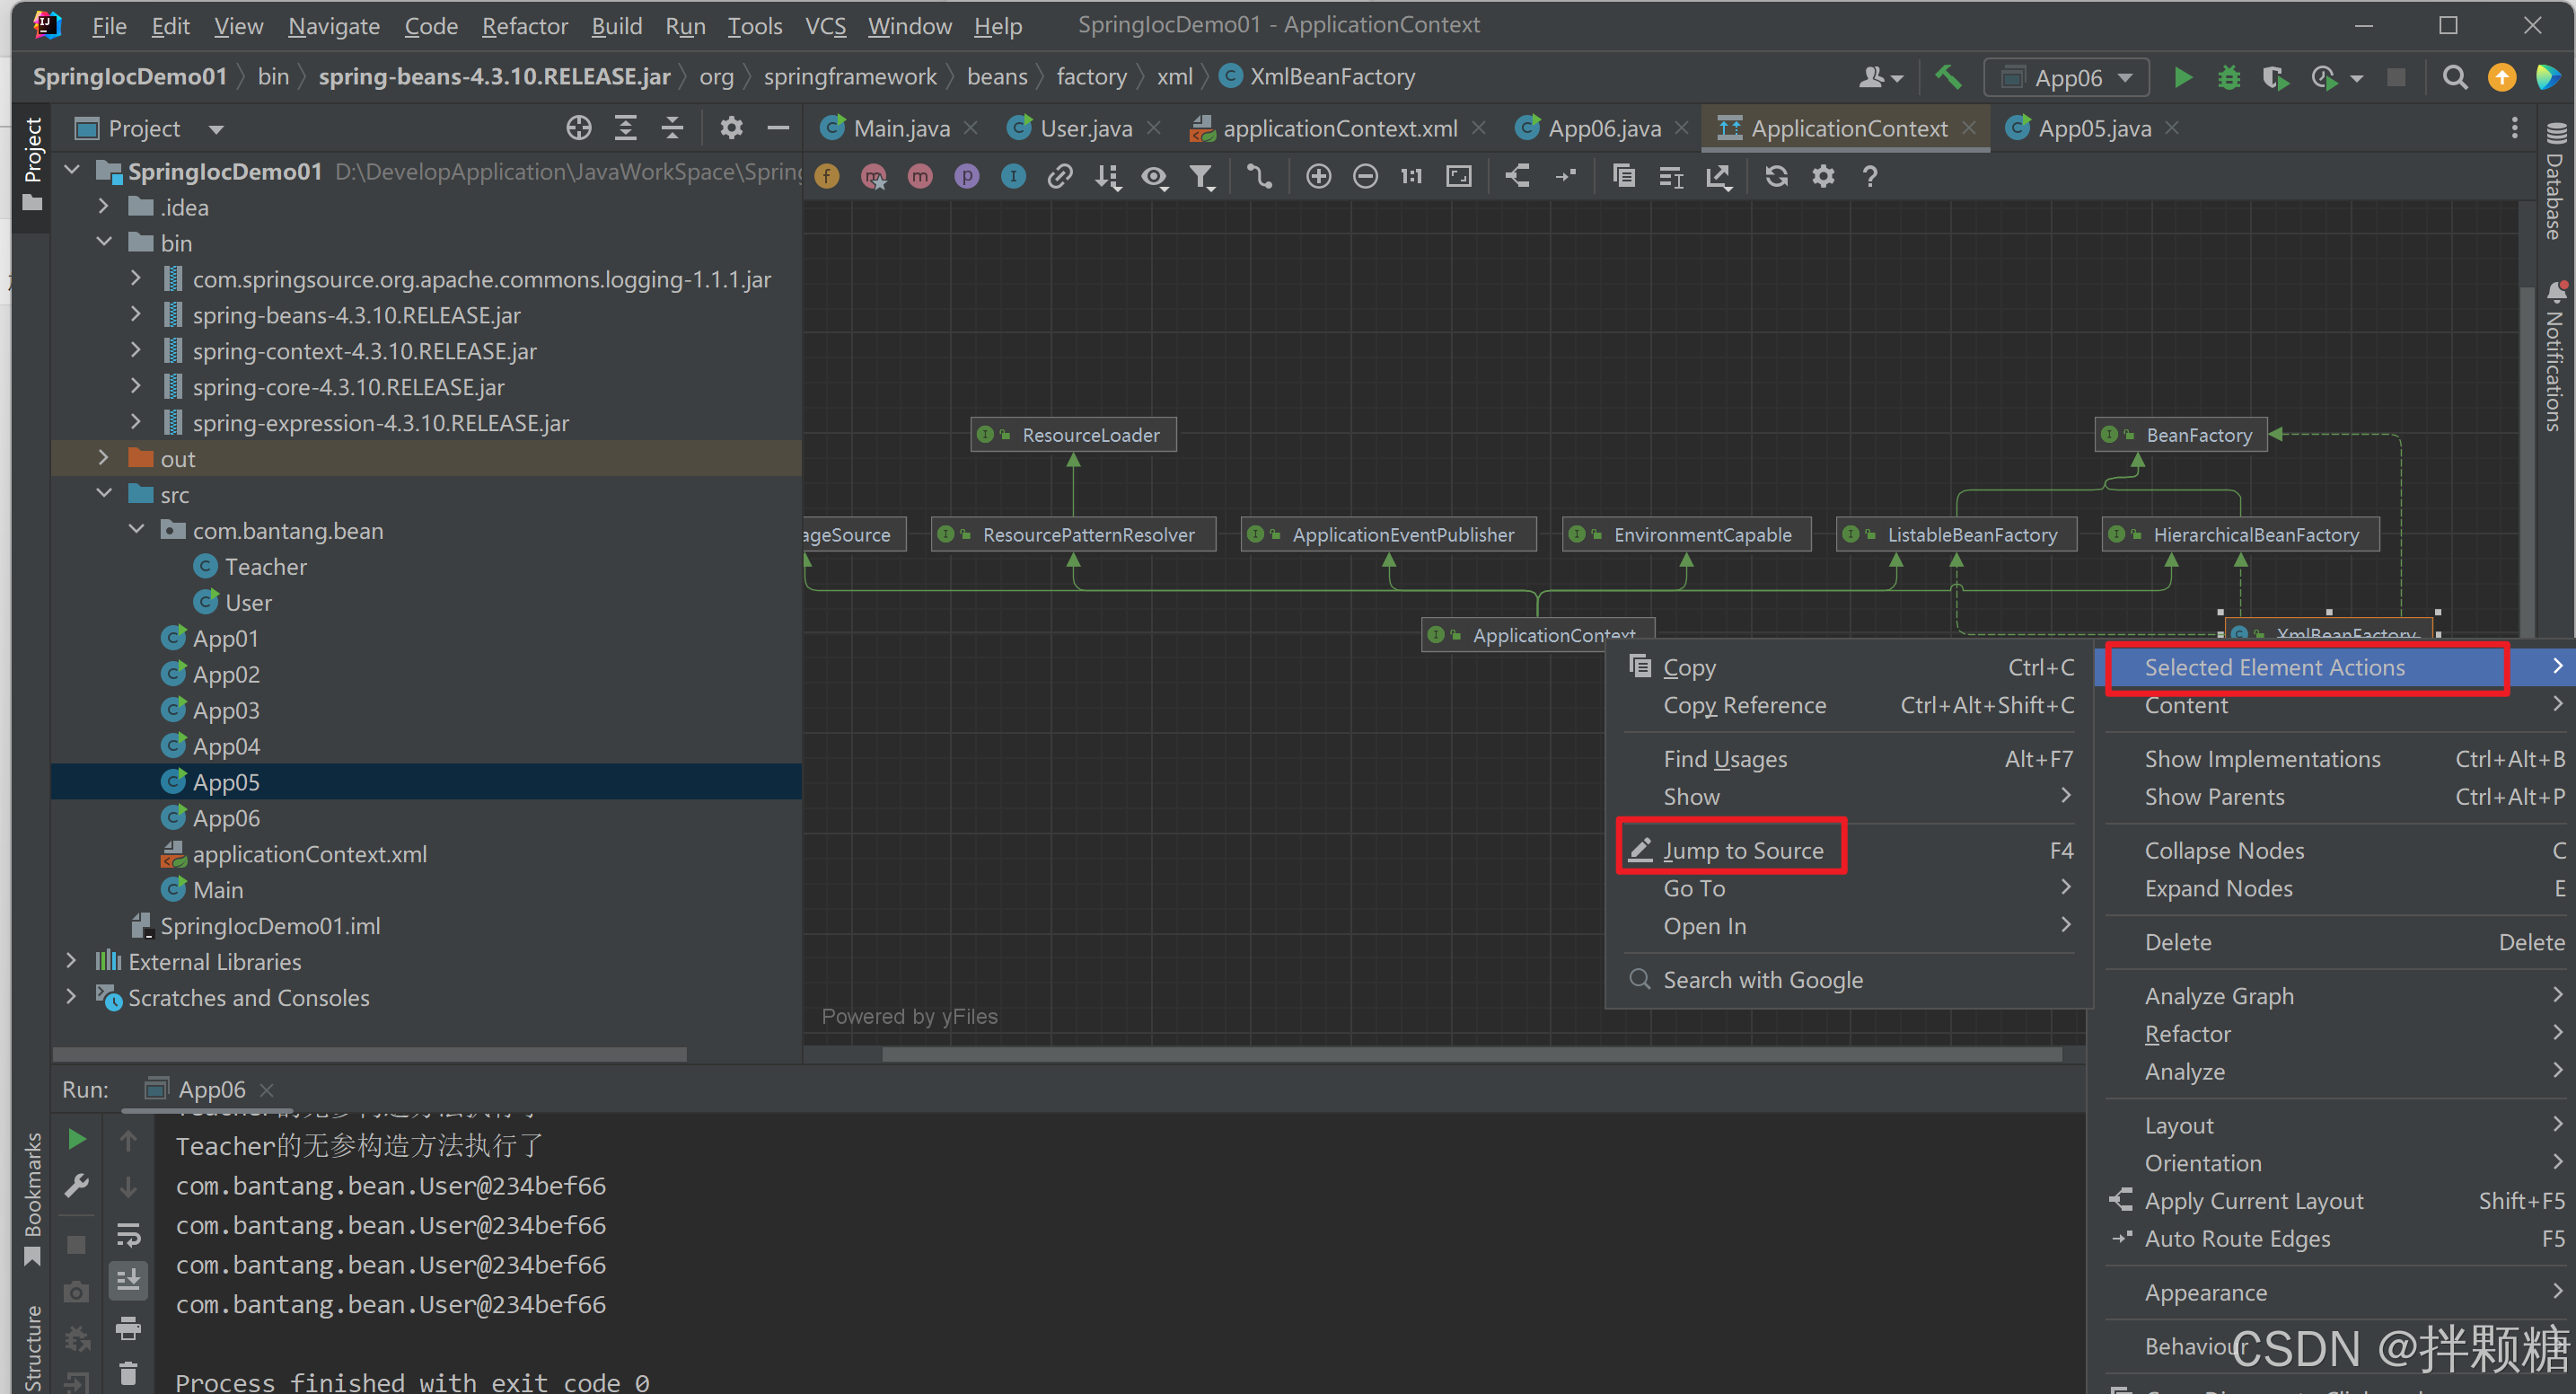Expand the out folder in Project tree
Screen dimensions: 2576x1394
tap(103, 458)
